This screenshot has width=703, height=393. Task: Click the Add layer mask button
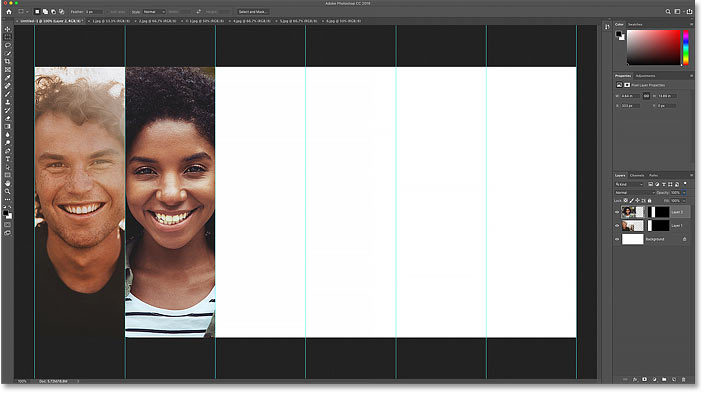(644, 380)
